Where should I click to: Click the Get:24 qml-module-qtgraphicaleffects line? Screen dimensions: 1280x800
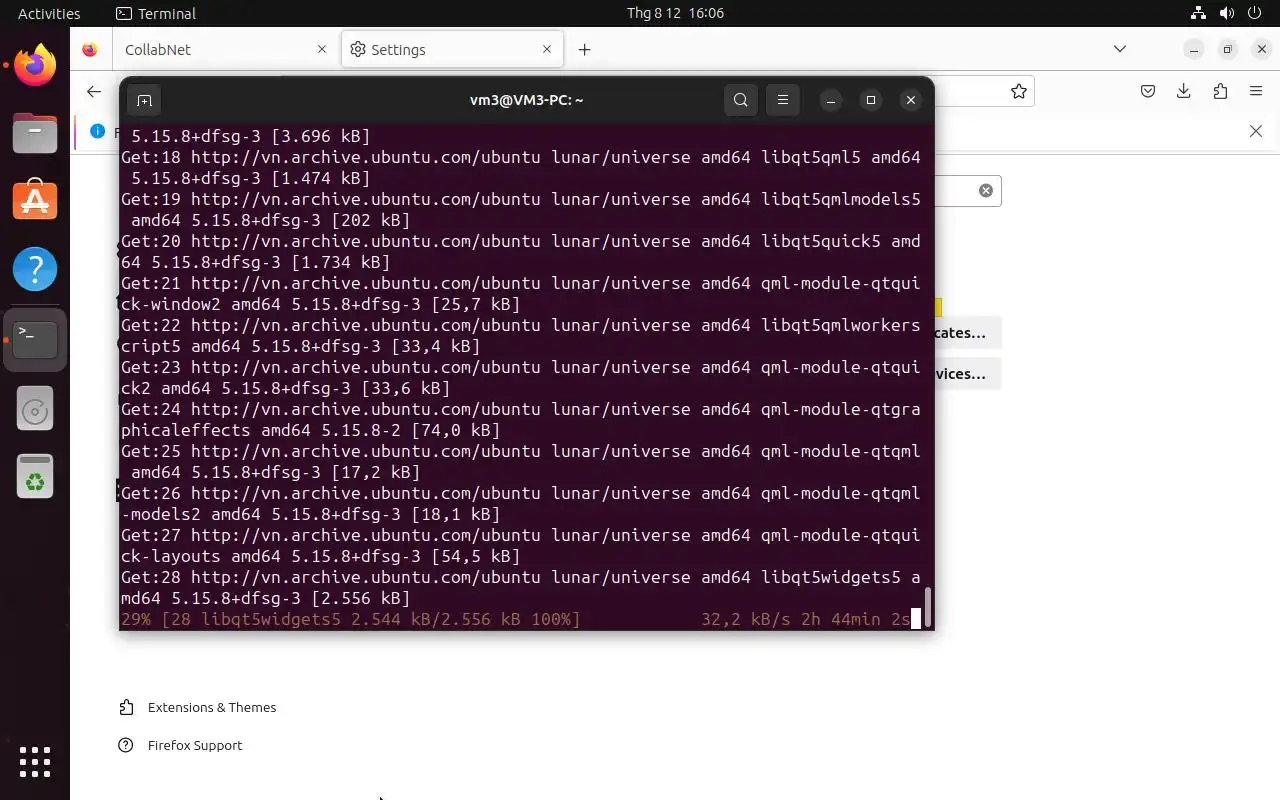pyautogui.click(x=520, y=420)
